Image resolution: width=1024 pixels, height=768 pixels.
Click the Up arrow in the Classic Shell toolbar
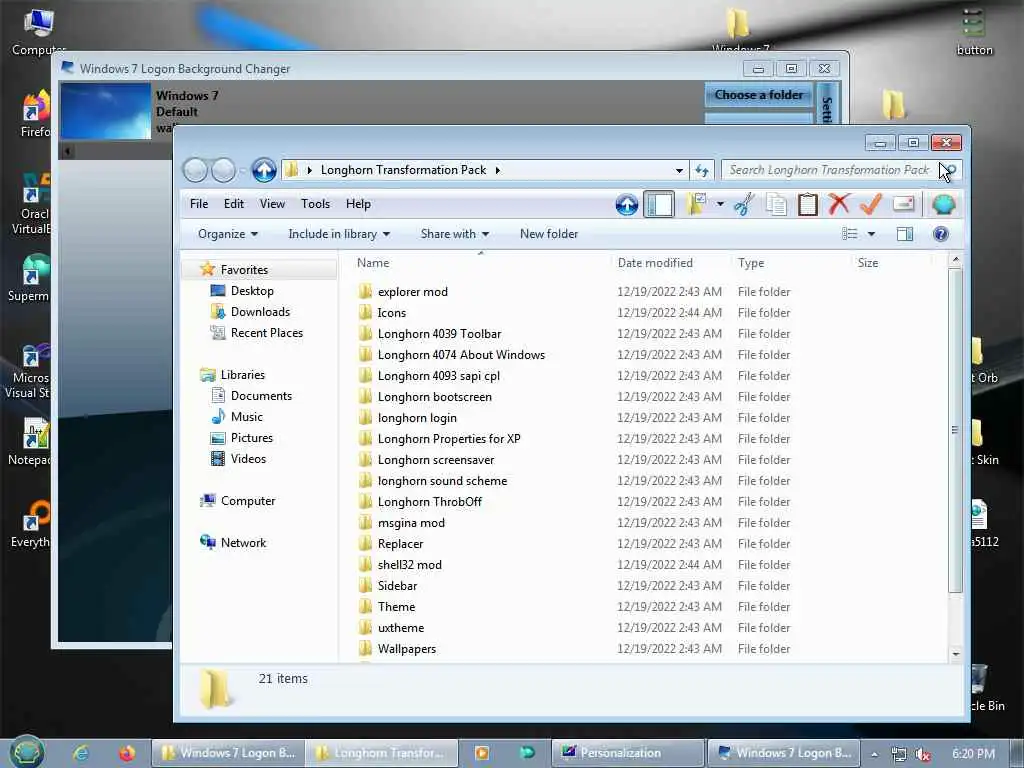pyautogui.click(x=626, y=204)
